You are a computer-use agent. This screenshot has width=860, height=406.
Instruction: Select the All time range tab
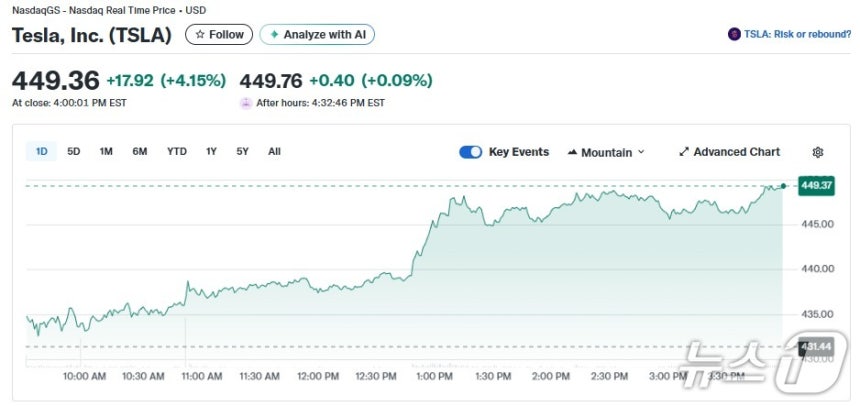point(274,152)
